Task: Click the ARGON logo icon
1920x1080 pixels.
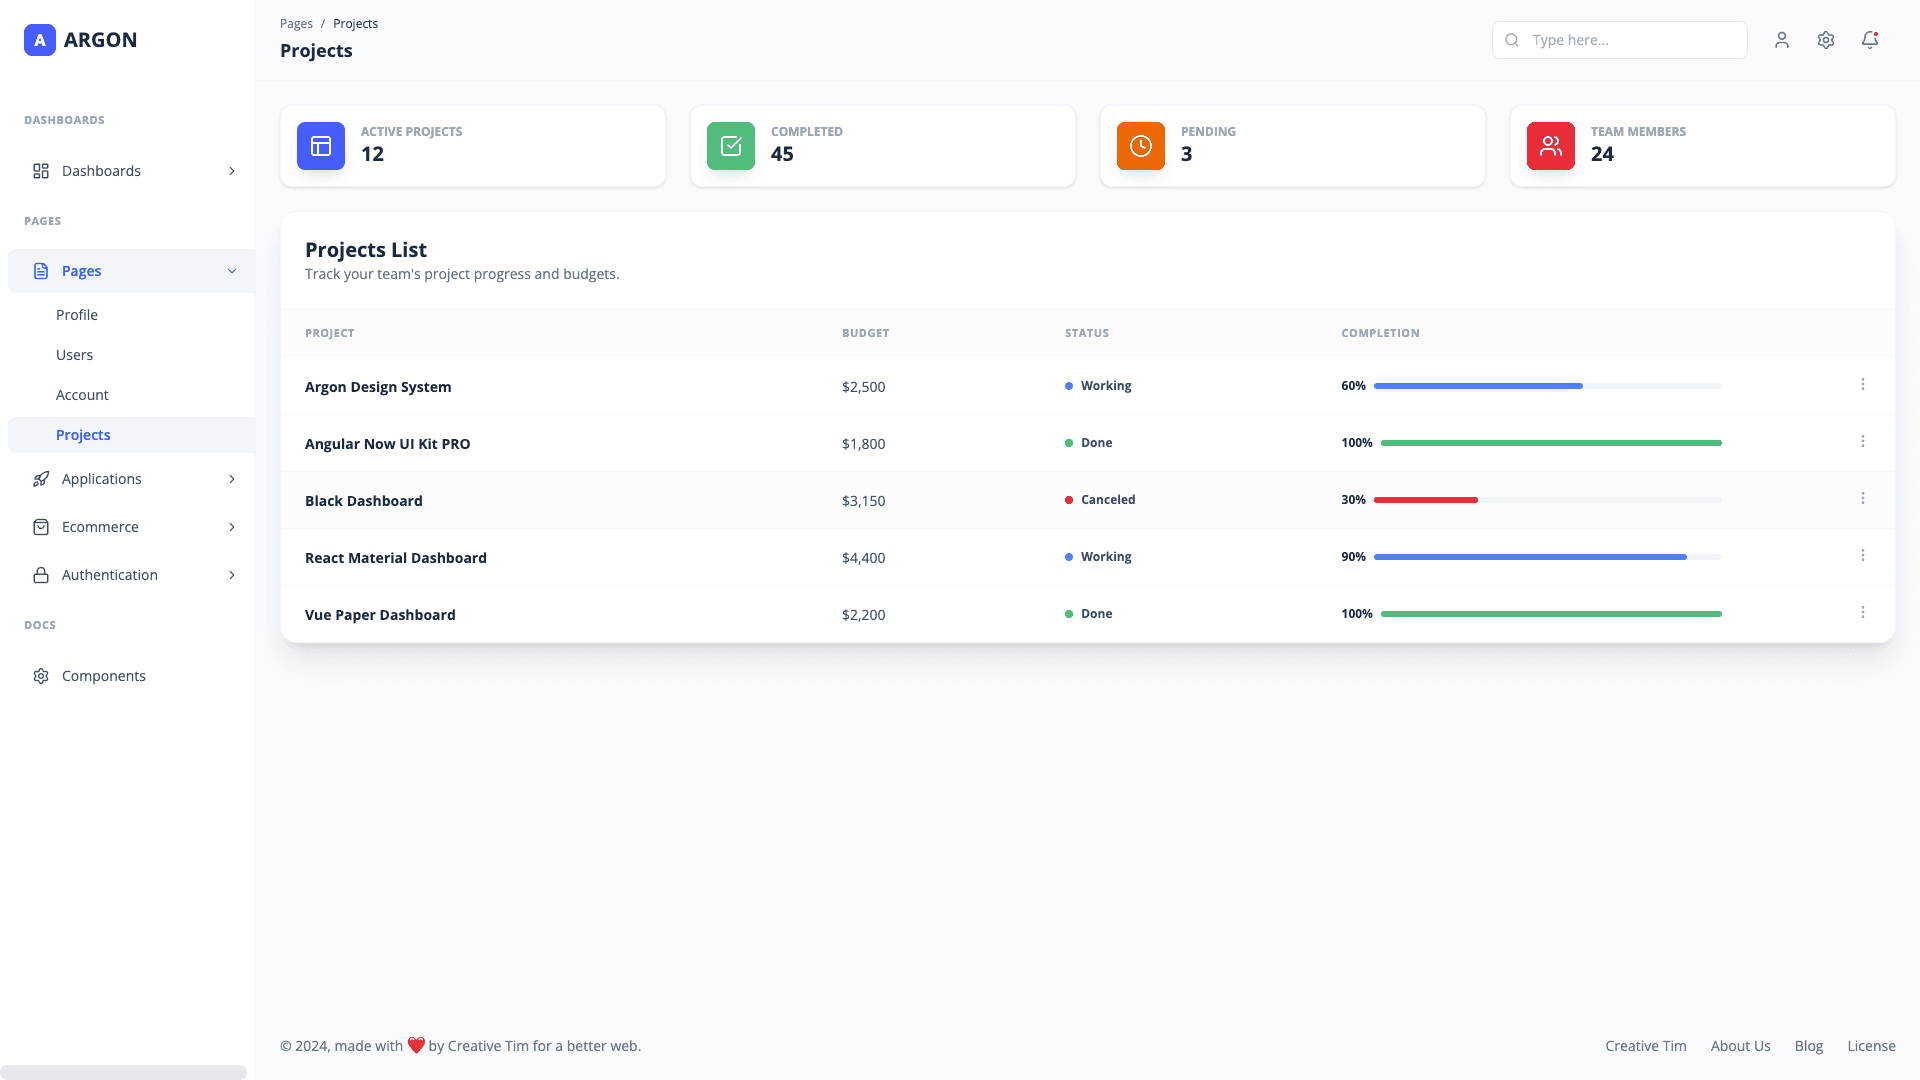Action: (x=40, y=40)
